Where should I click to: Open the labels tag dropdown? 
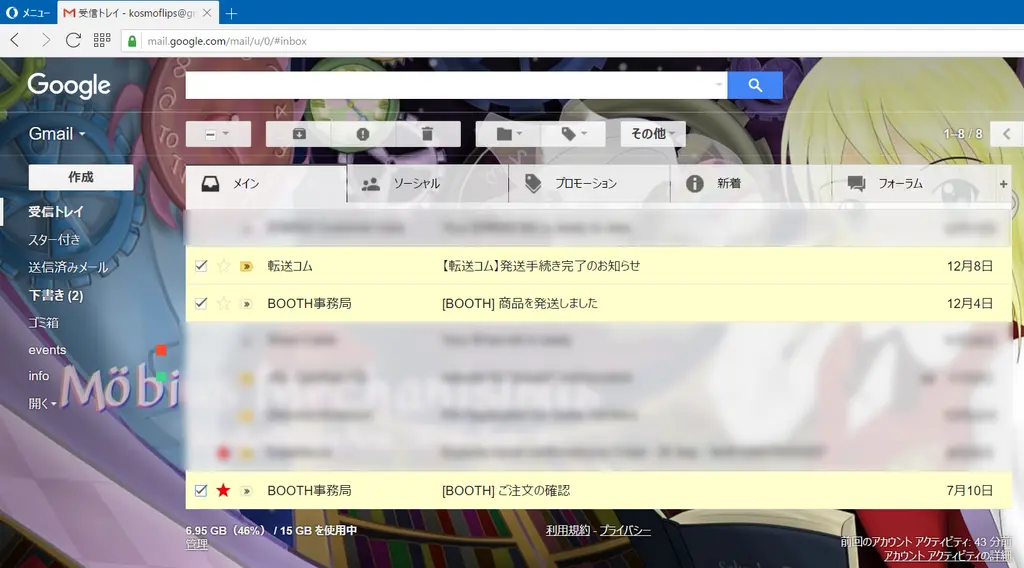573,134
